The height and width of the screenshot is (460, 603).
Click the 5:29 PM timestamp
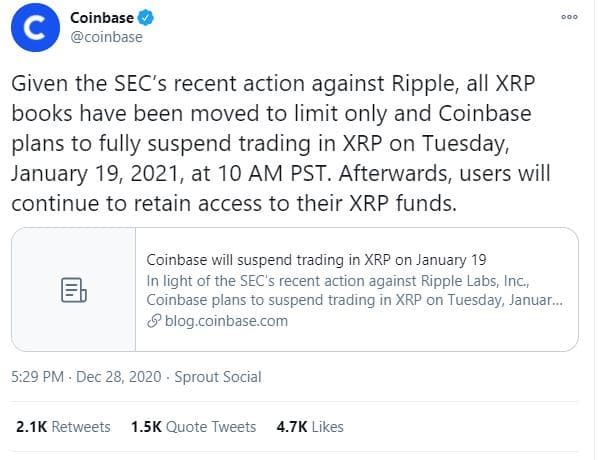(39, 377)
